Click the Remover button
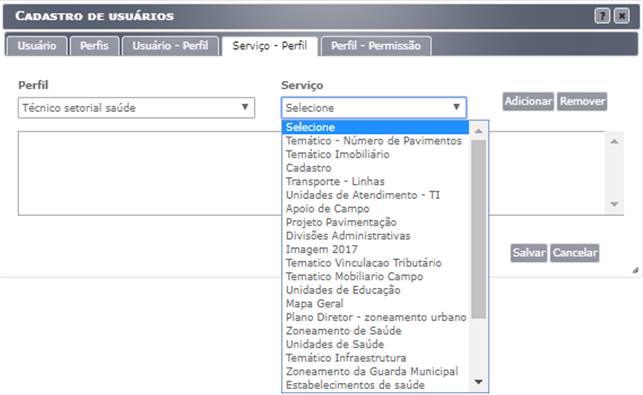This screenshot has height=395, width=643. tap(582, 101)
